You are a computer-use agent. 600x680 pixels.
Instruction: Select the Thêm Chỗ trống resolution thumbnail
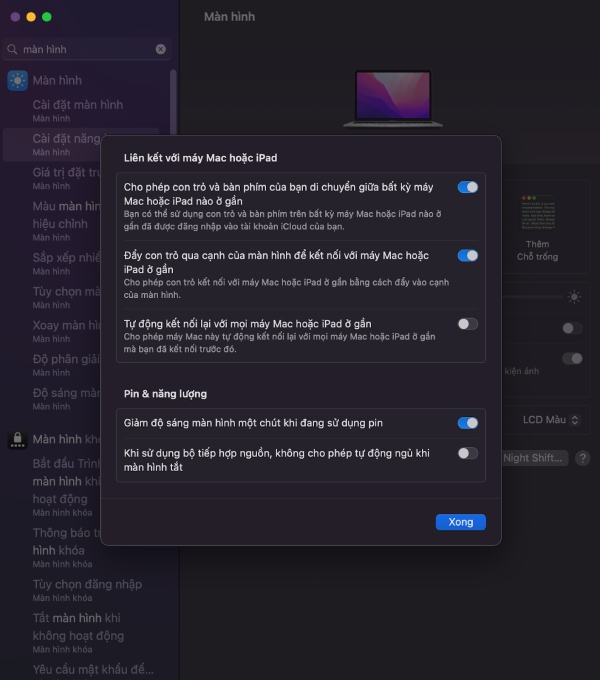(x=538, y=228)
